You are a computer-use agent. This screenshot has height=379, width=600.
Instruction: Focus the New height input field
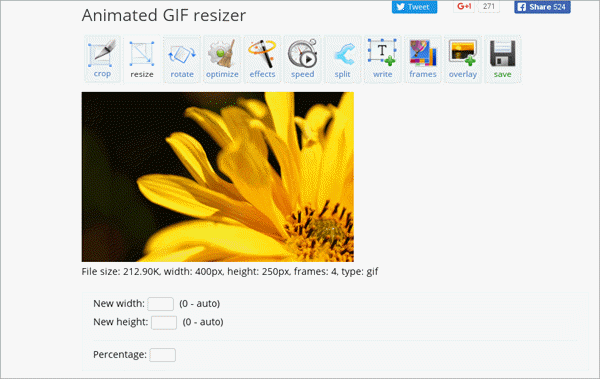pos(164,322)
